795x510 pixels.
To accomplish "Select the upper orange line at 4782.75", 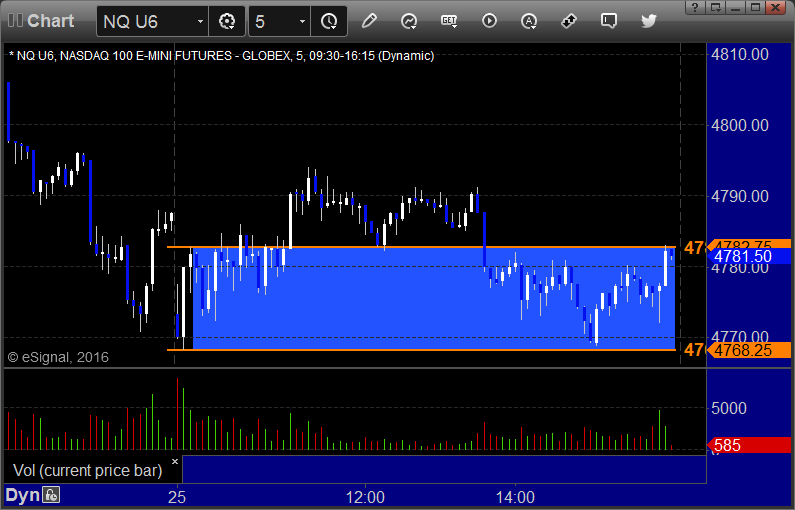I will (421, 247).
